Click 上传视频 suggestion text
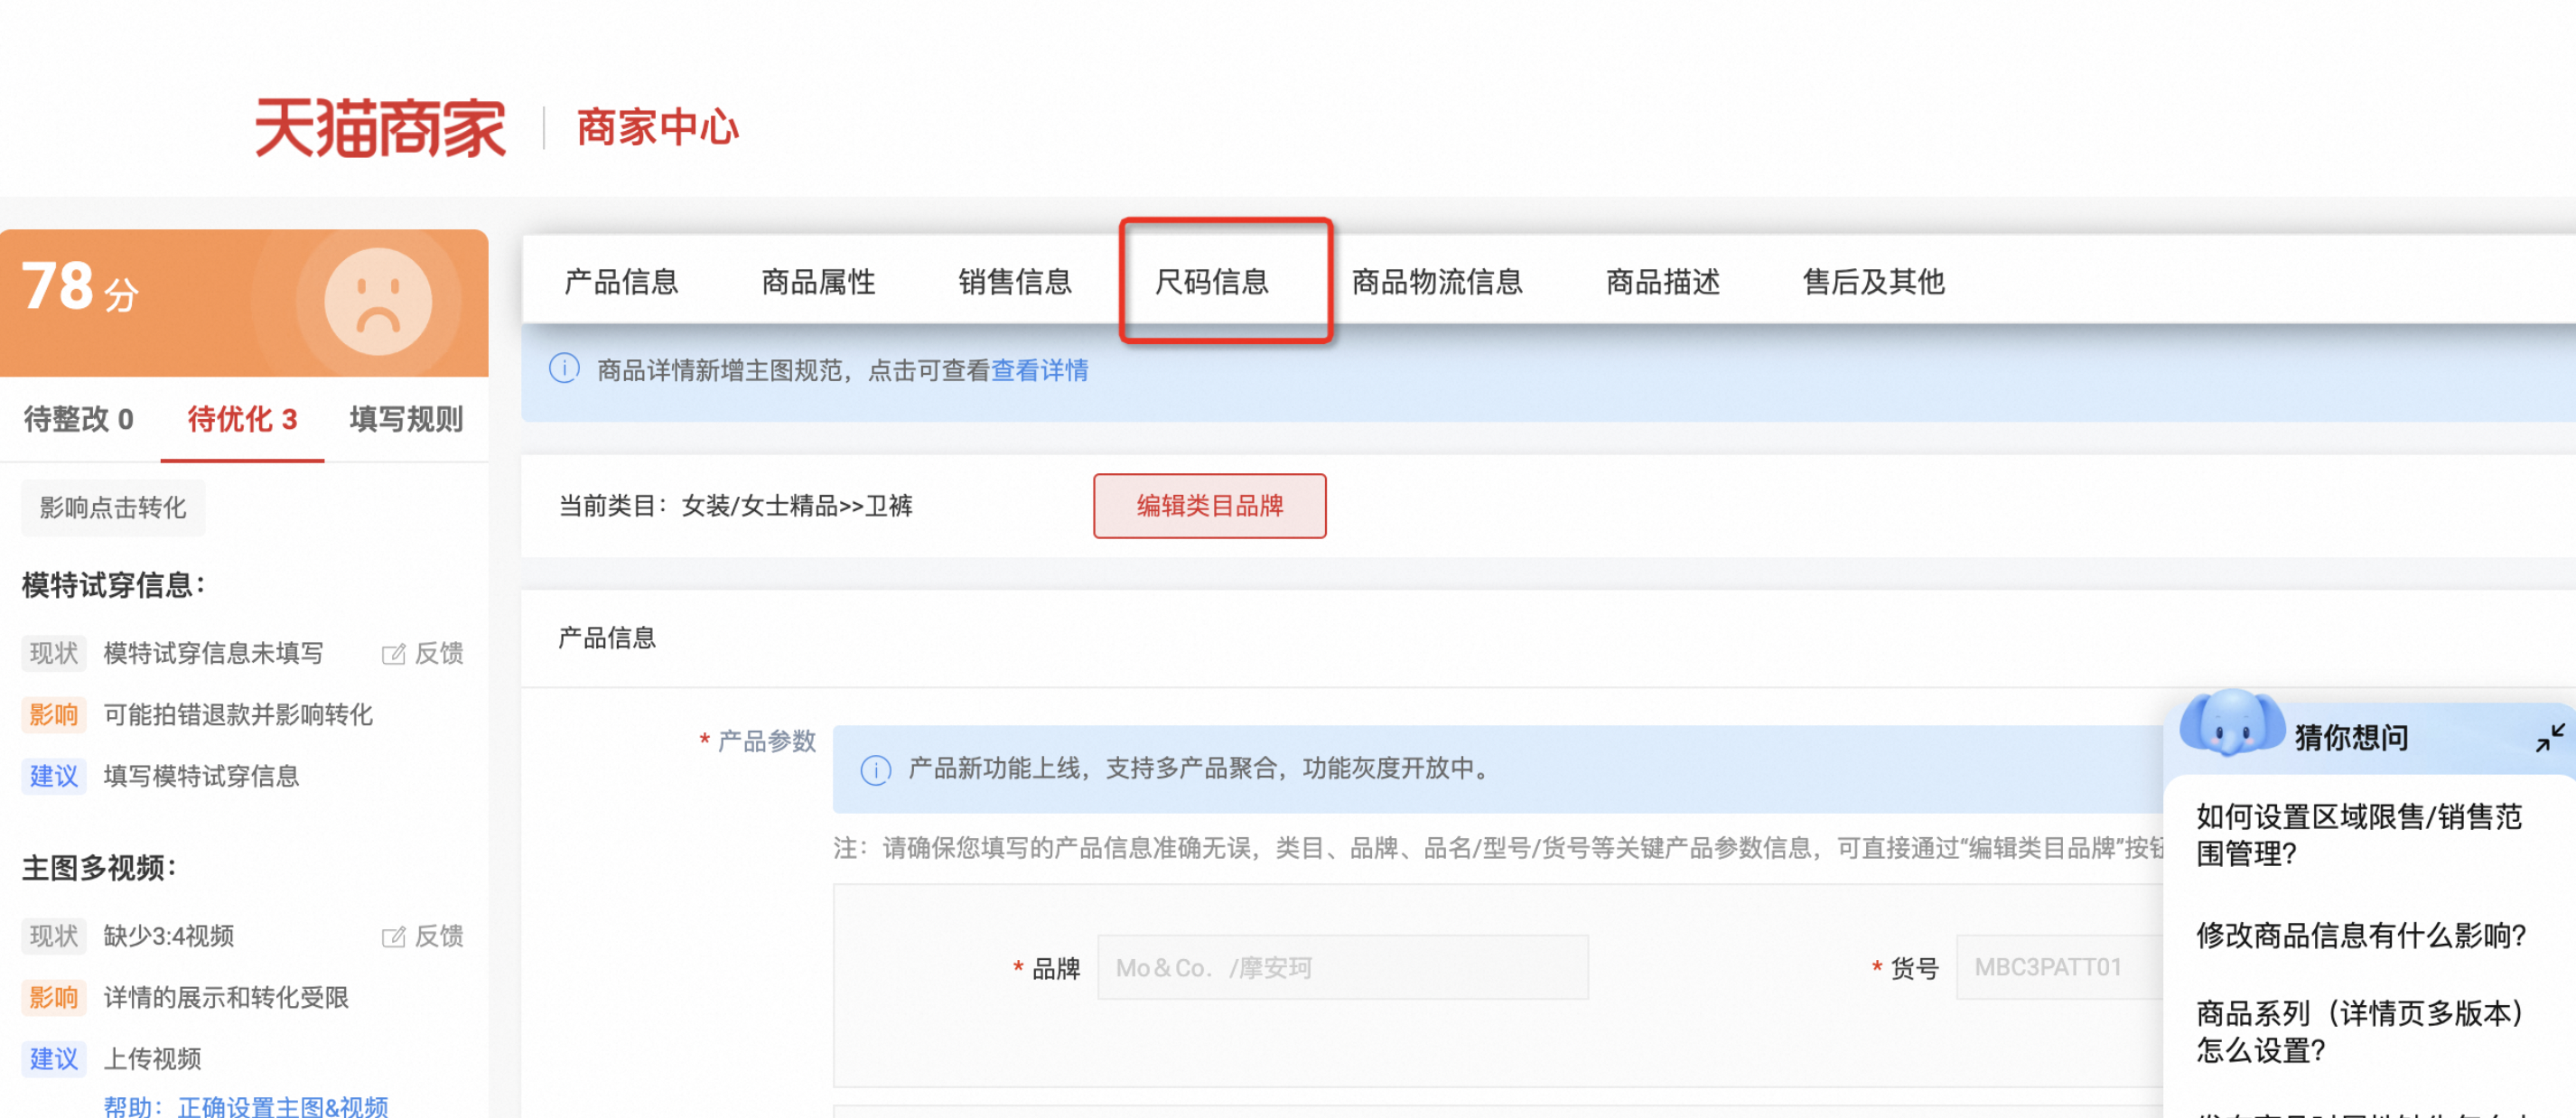The width and height of the screenshot is (2576, 1118). click(152, 1058)
